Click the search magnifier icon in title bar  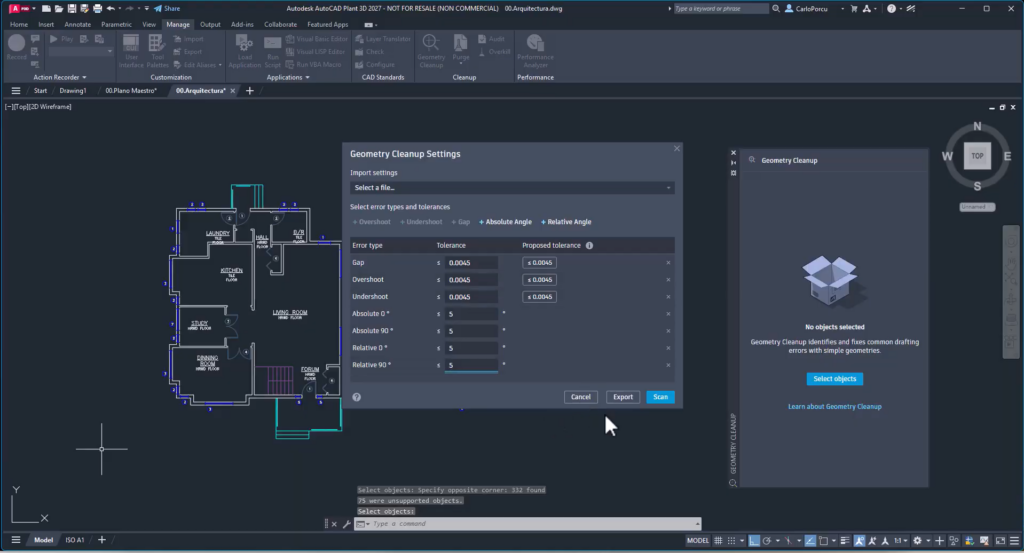click(776, 8)
